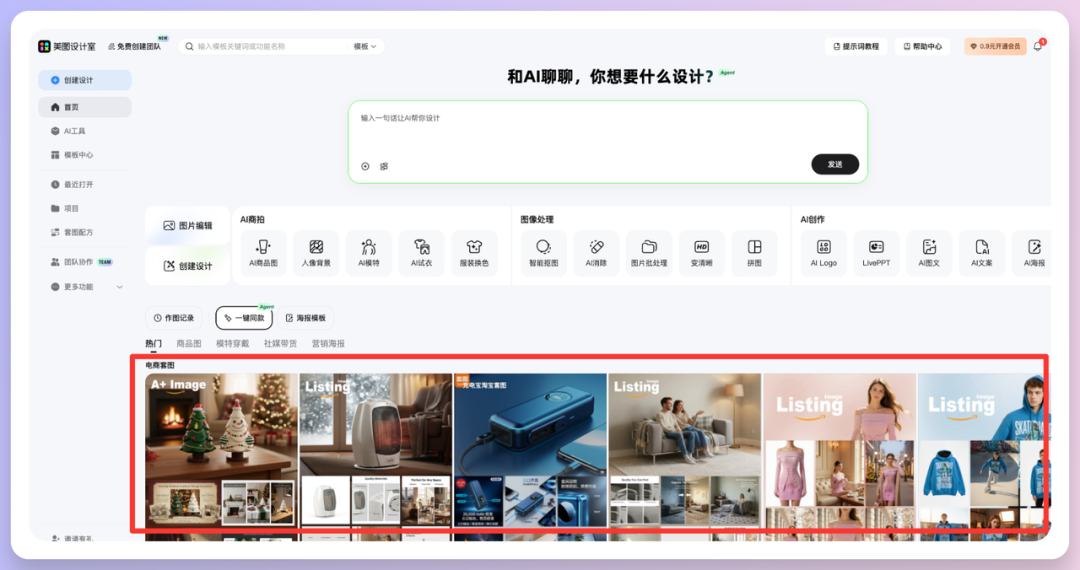Viewport: 1080px width, 570px height.
Task: Click the notification bell icon
Action: click(1037, 46)
